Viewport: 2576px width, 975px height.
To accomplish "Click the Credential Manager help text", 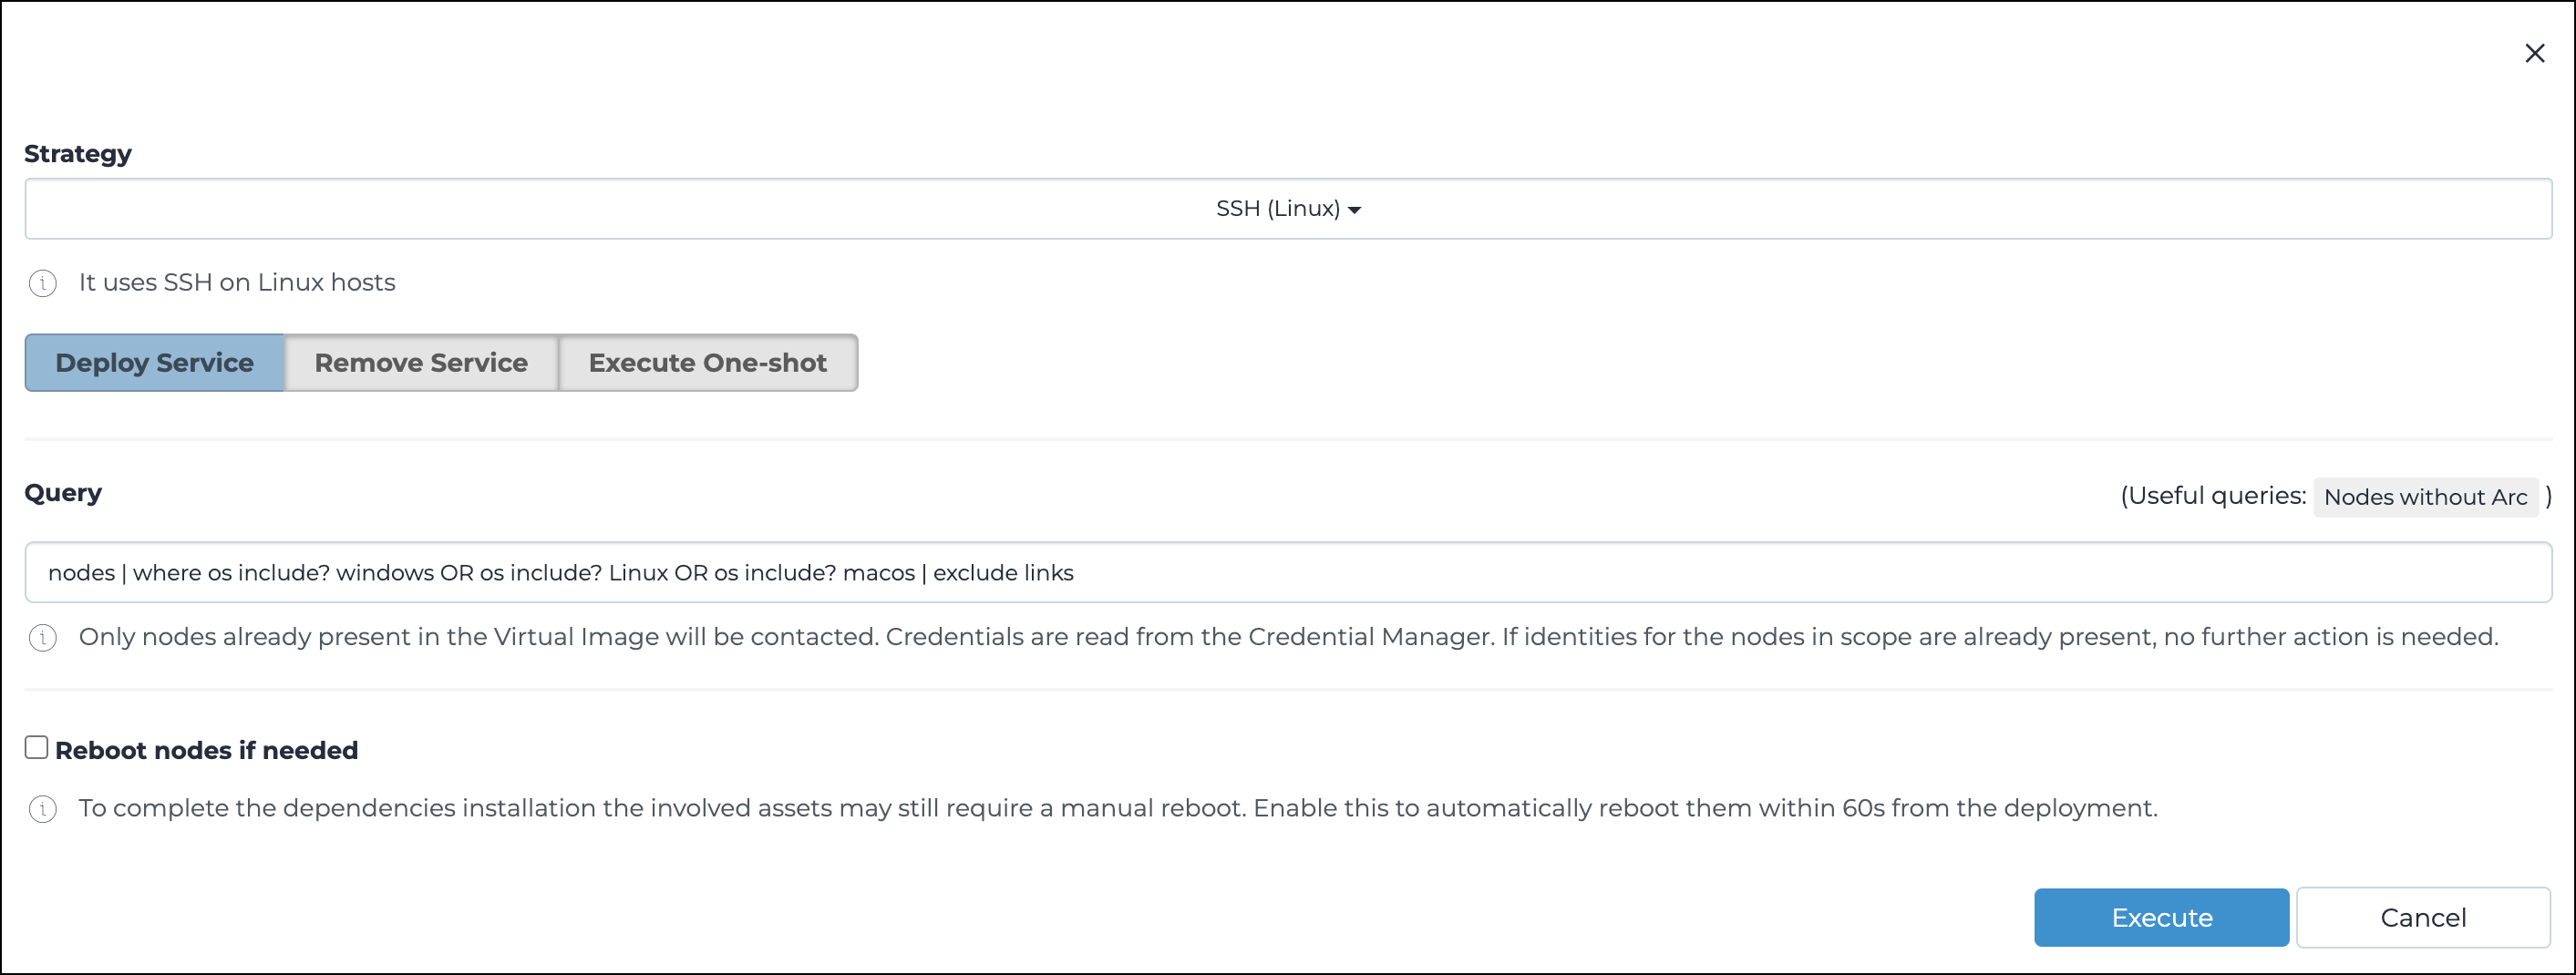I will 1288,636.
